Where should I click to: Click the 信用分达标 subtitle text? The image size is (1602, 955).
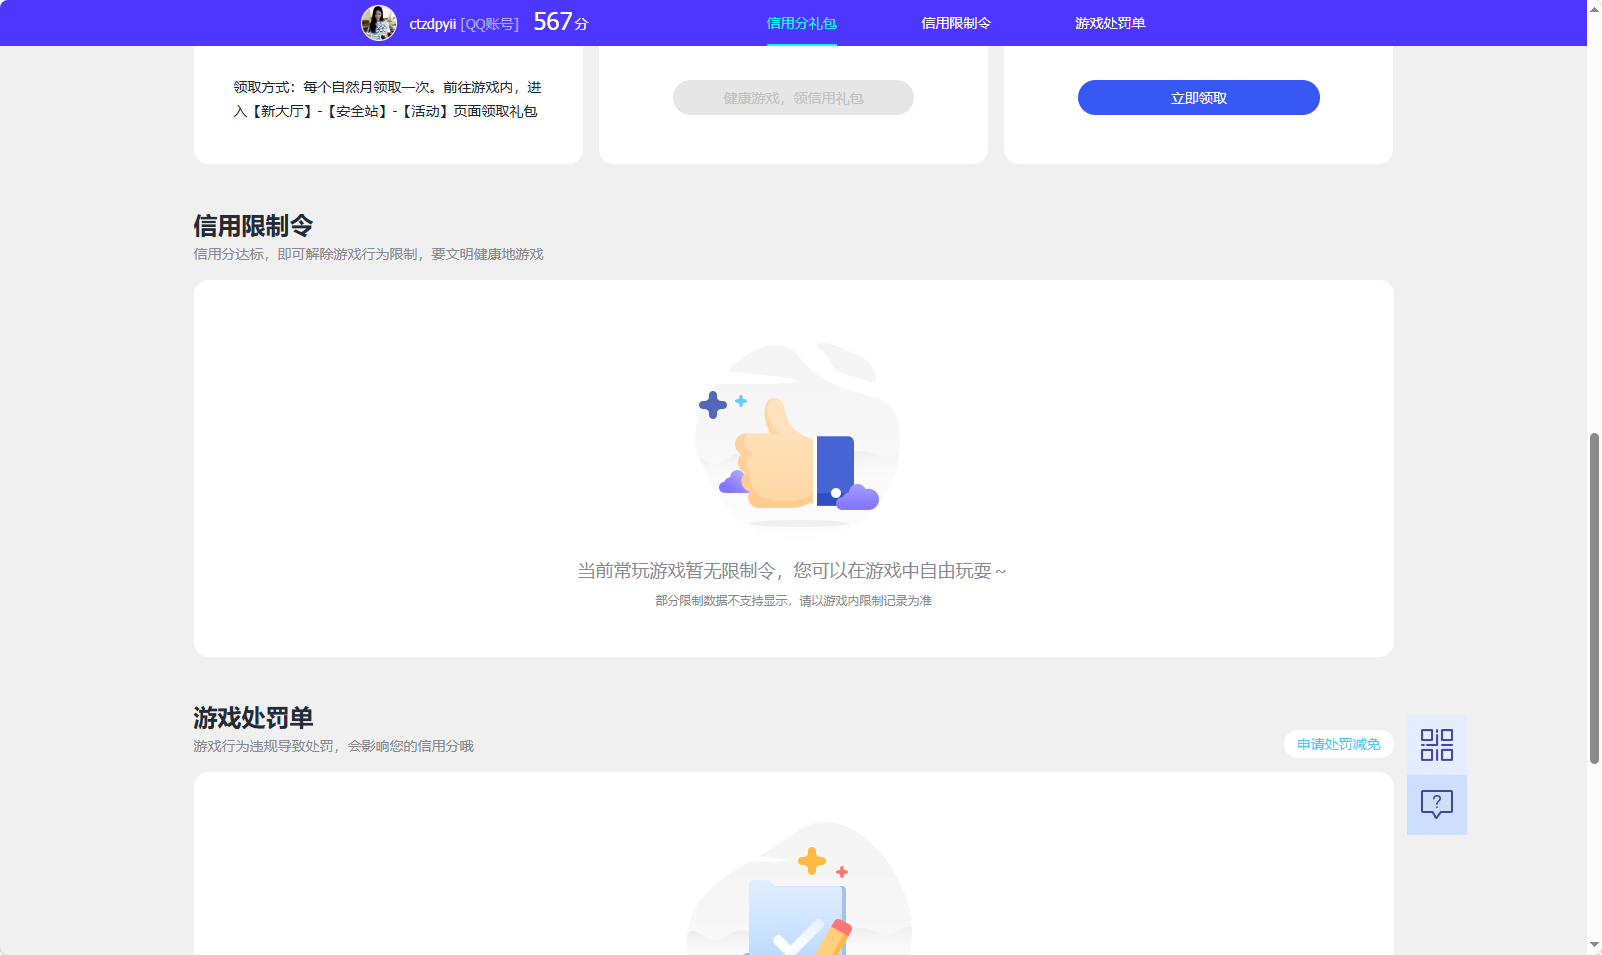pyautogui.click(x=368, y=254)
